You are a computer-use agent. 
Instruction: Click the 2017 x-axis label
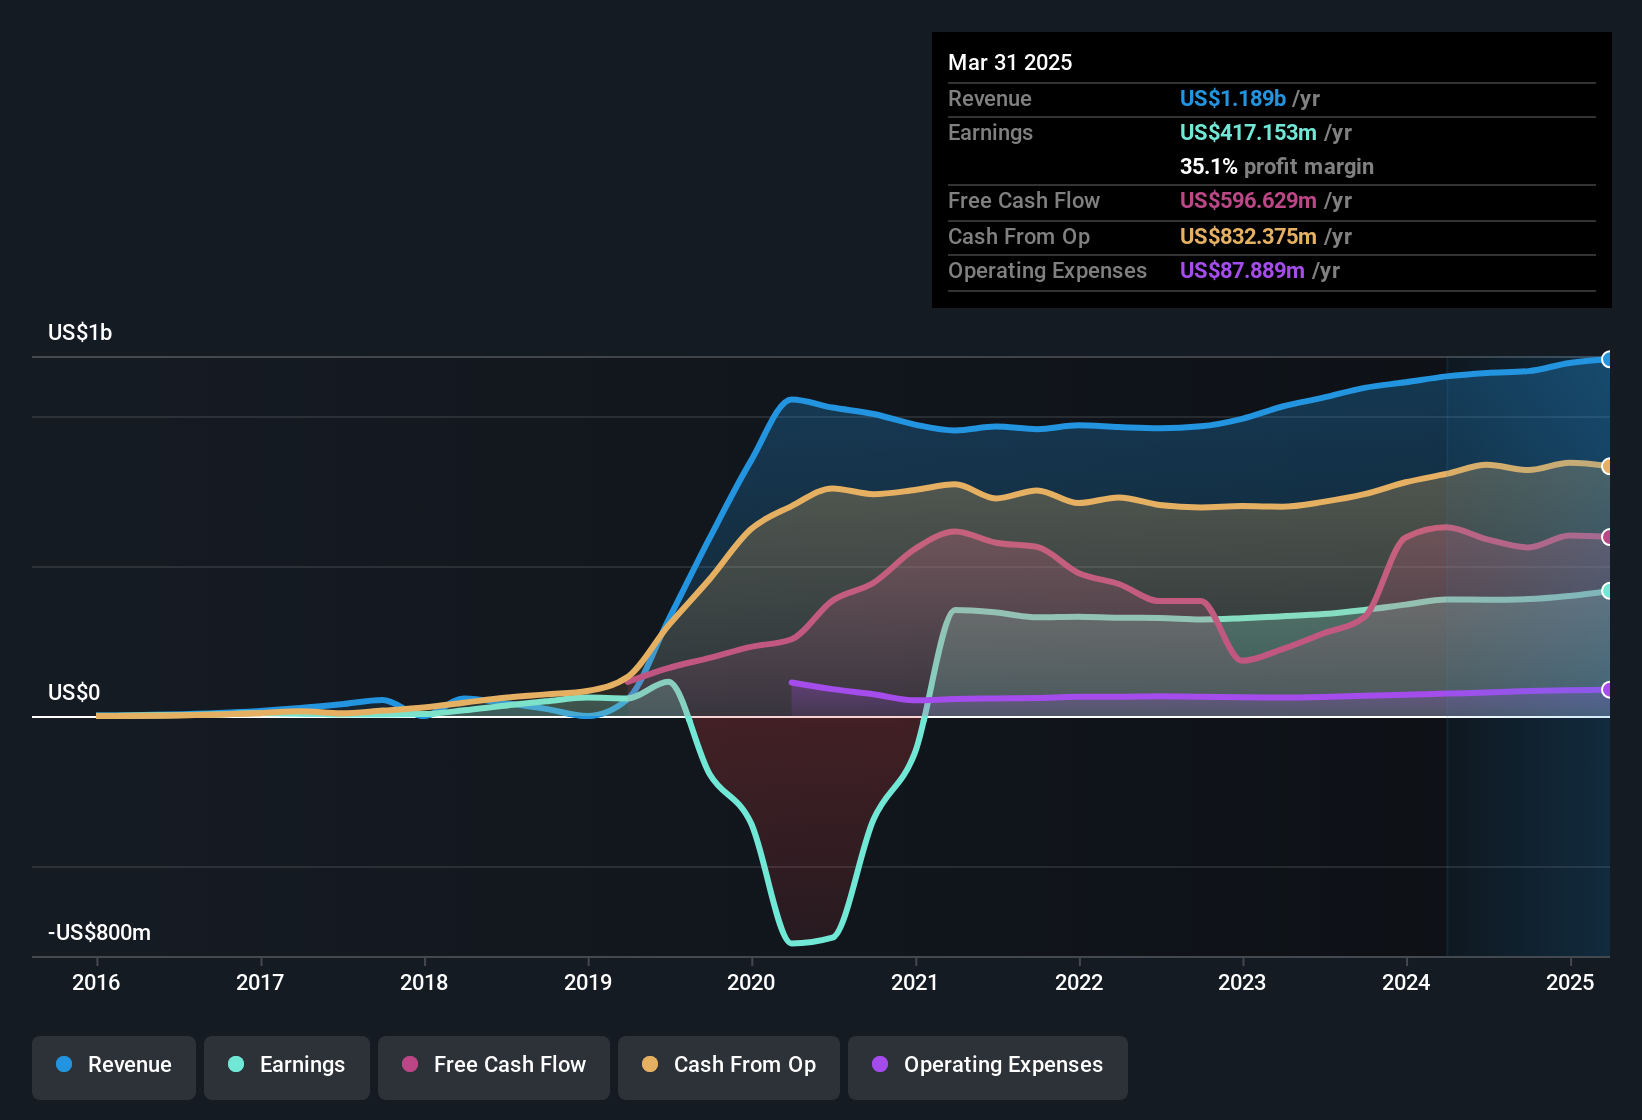[x=260, y=983]
